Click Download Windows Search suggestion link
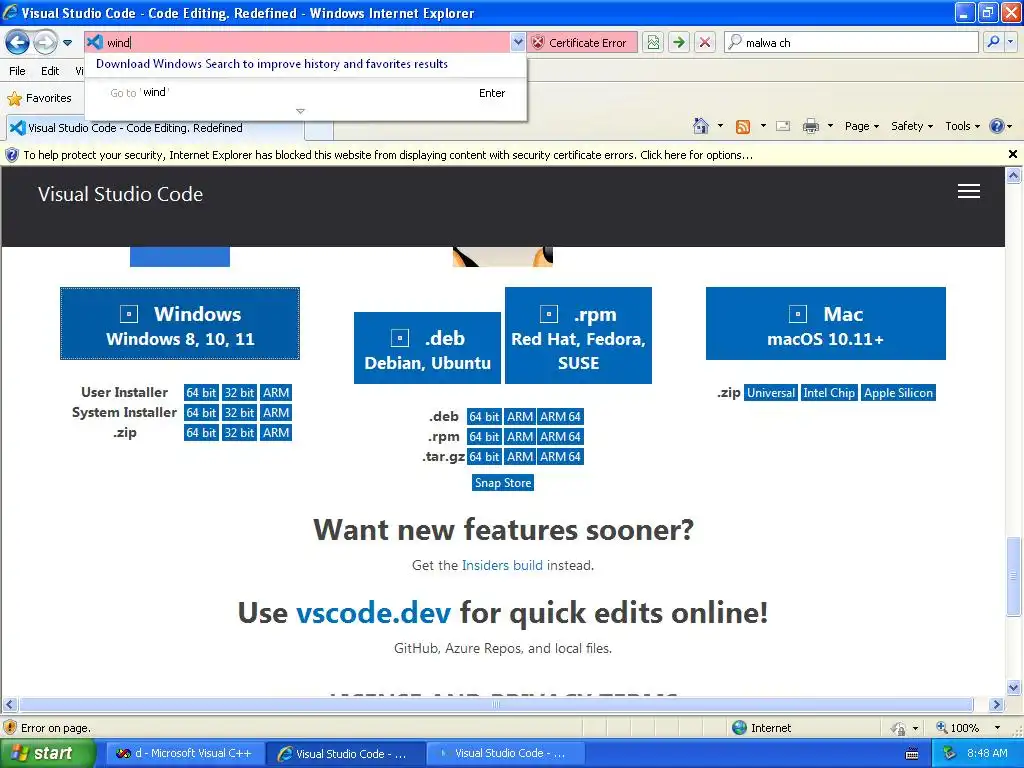This screenshot has height=768, width=1024. (x=272, y=64)
